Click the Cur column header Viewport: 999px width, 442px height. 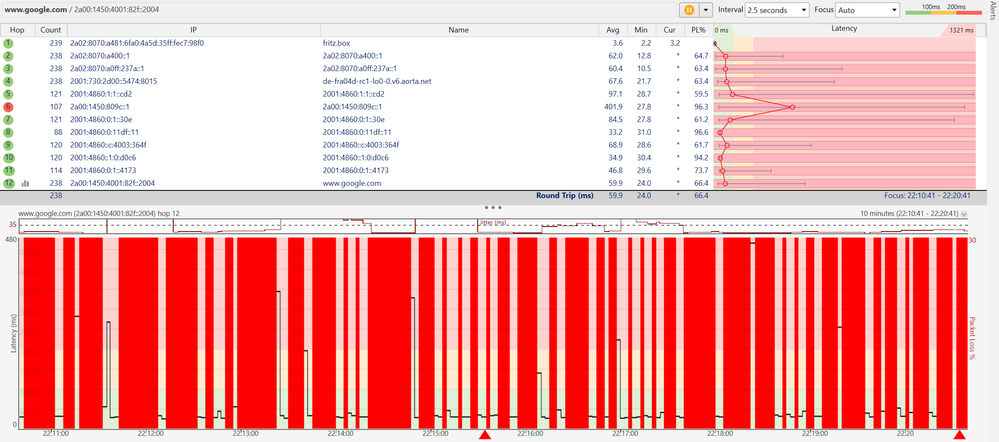tap(669, 29)
